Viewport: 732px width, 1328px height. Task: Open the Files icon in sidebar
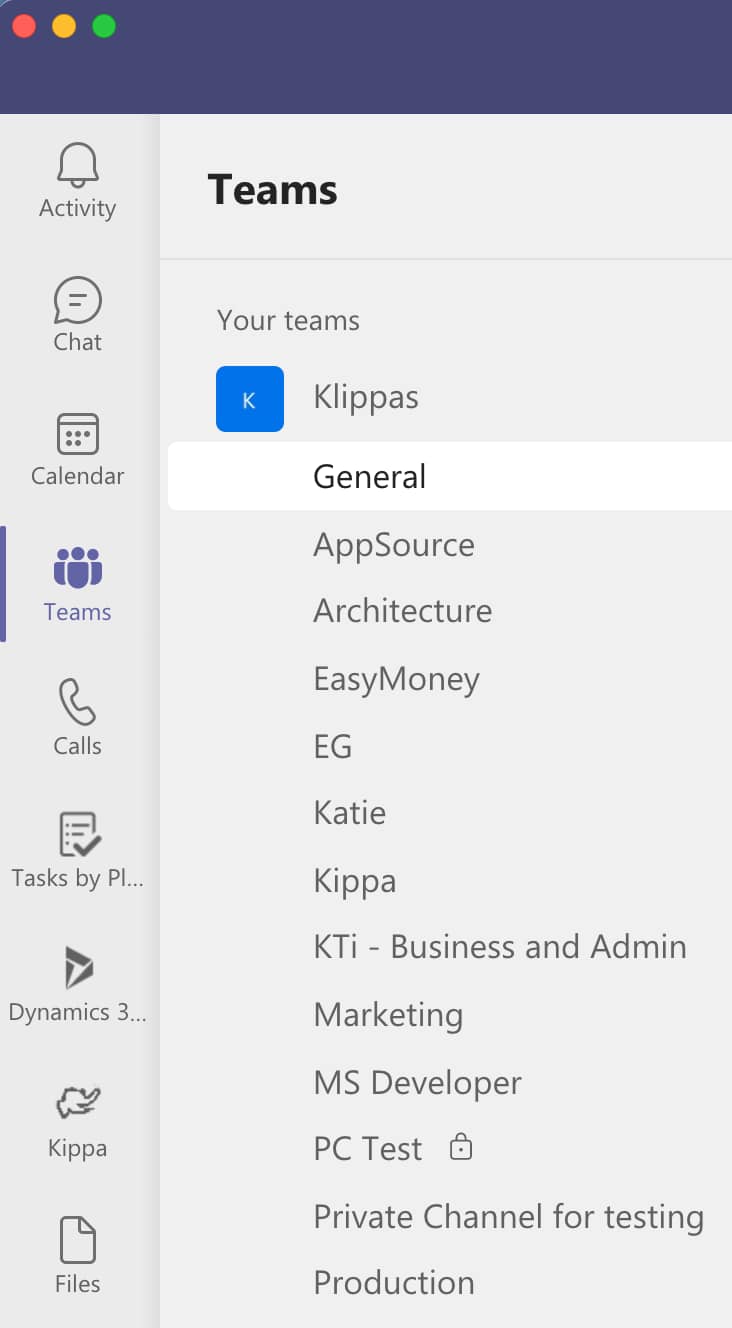pyautogui.click(x=77, y=1240)
